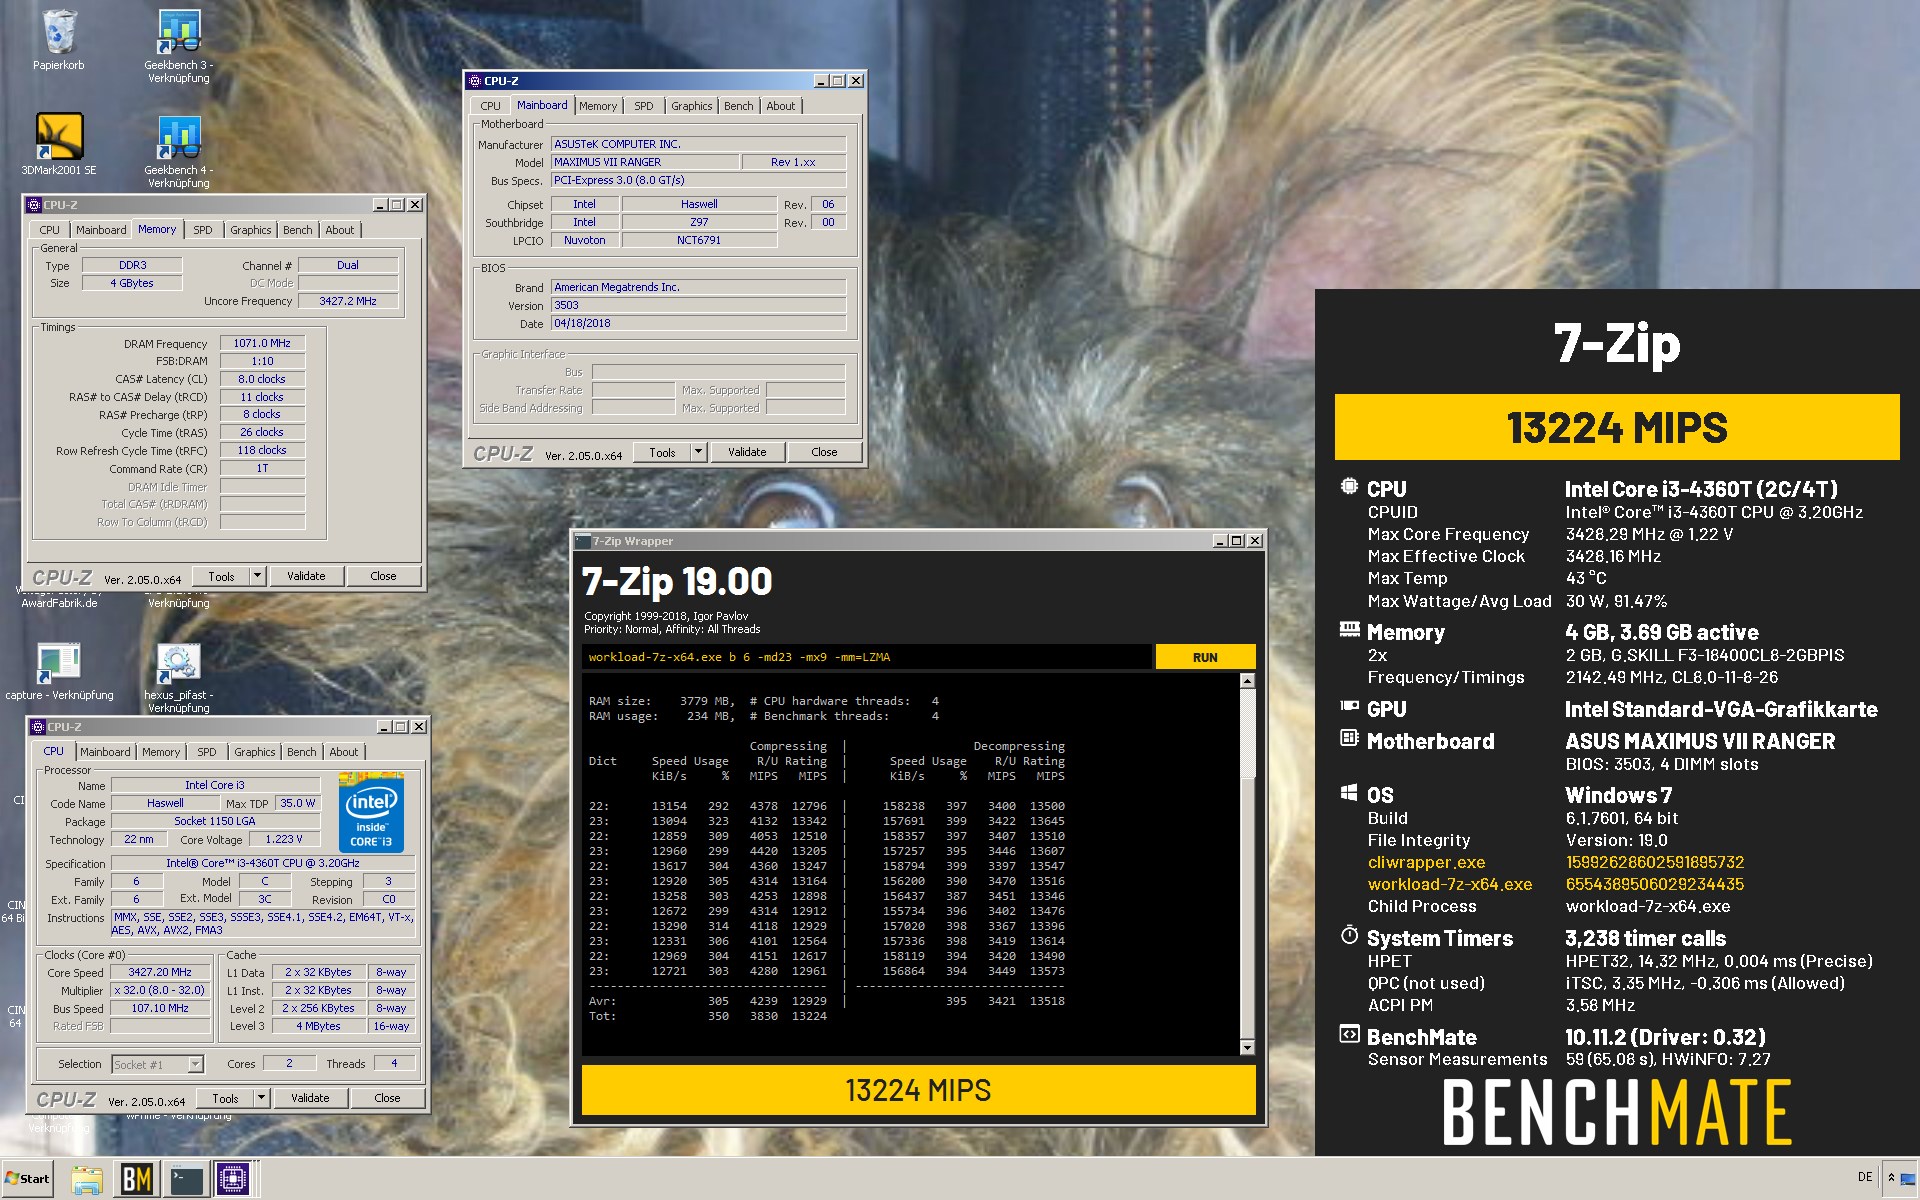
Task: Open the file explorer taskbar icon
Action: tap(87, 1180)
